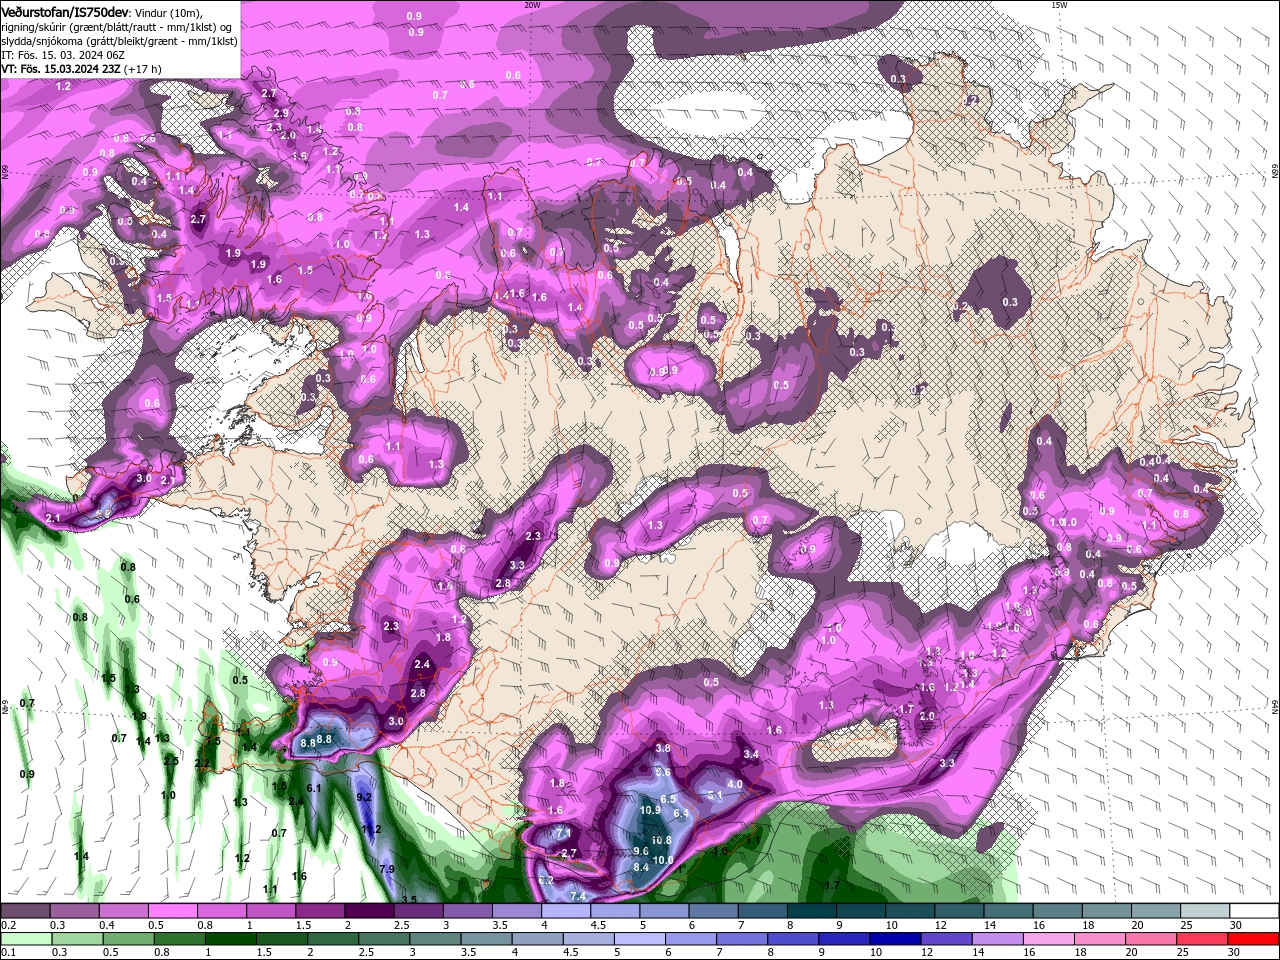Viewport: 1280px width, 960px height.
Task: Click the 10.8 precipitation value on the map
Action: click(x=661, y=840)
